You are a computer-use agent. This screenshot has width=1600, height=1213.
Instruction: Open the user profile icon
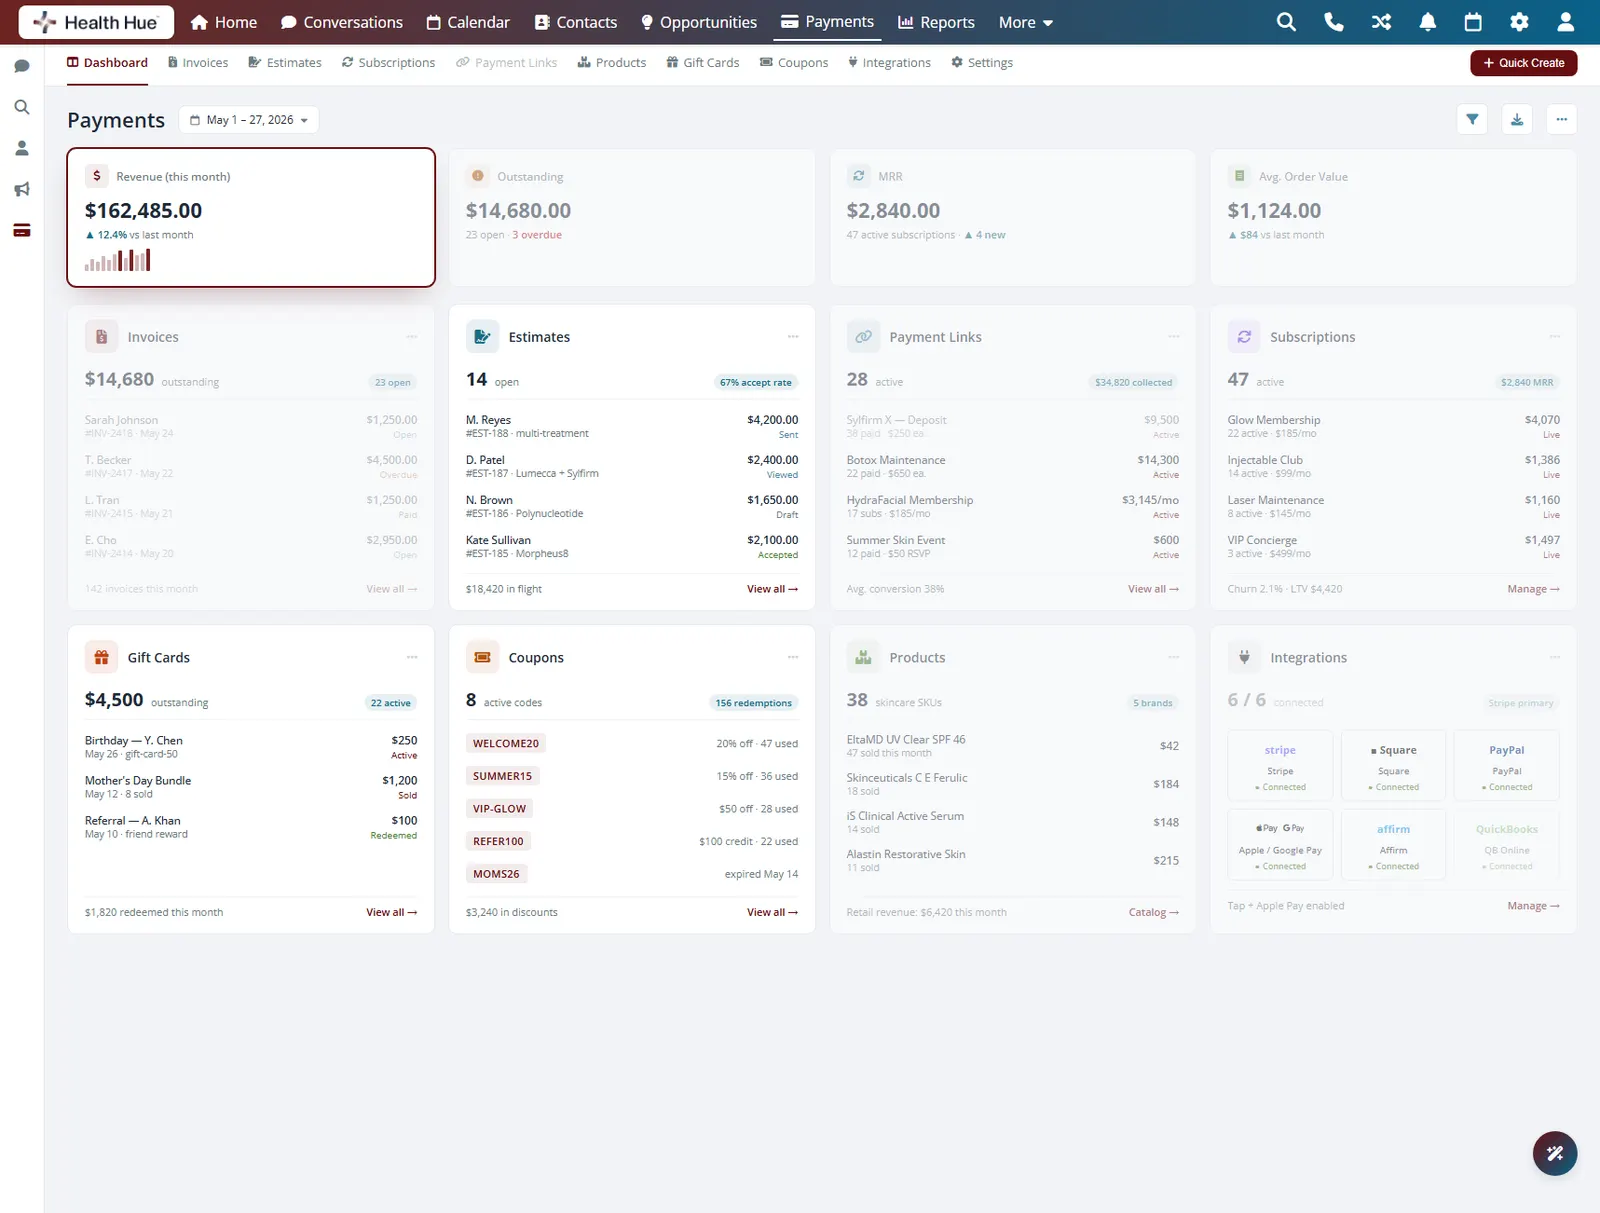pyautogui.click(x=1566, y=22)
